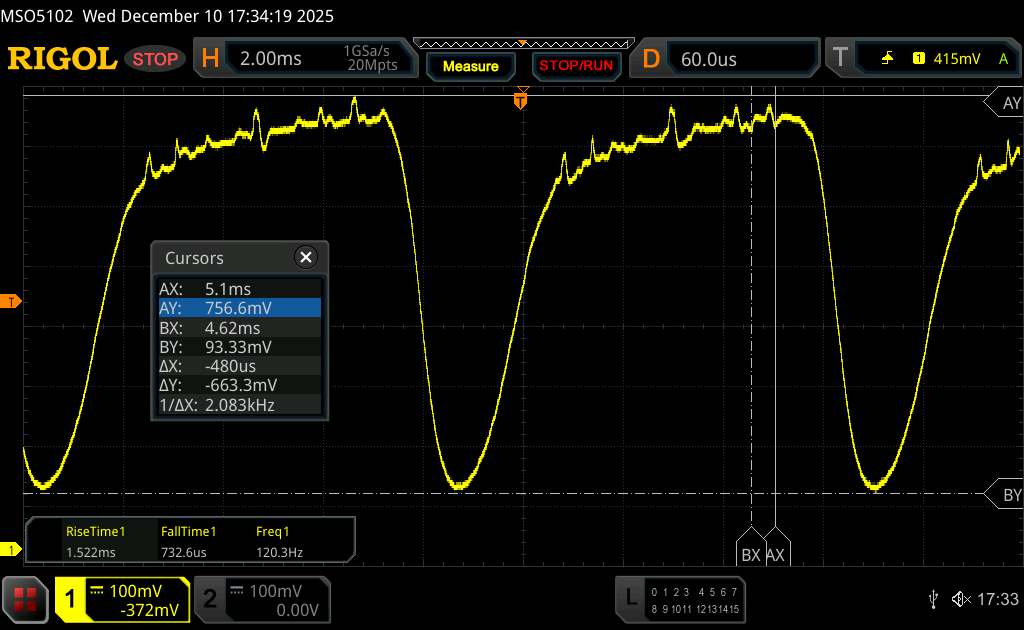Toggle the STOP run state button
1024x630 pixels.
(x=156, y=59)
